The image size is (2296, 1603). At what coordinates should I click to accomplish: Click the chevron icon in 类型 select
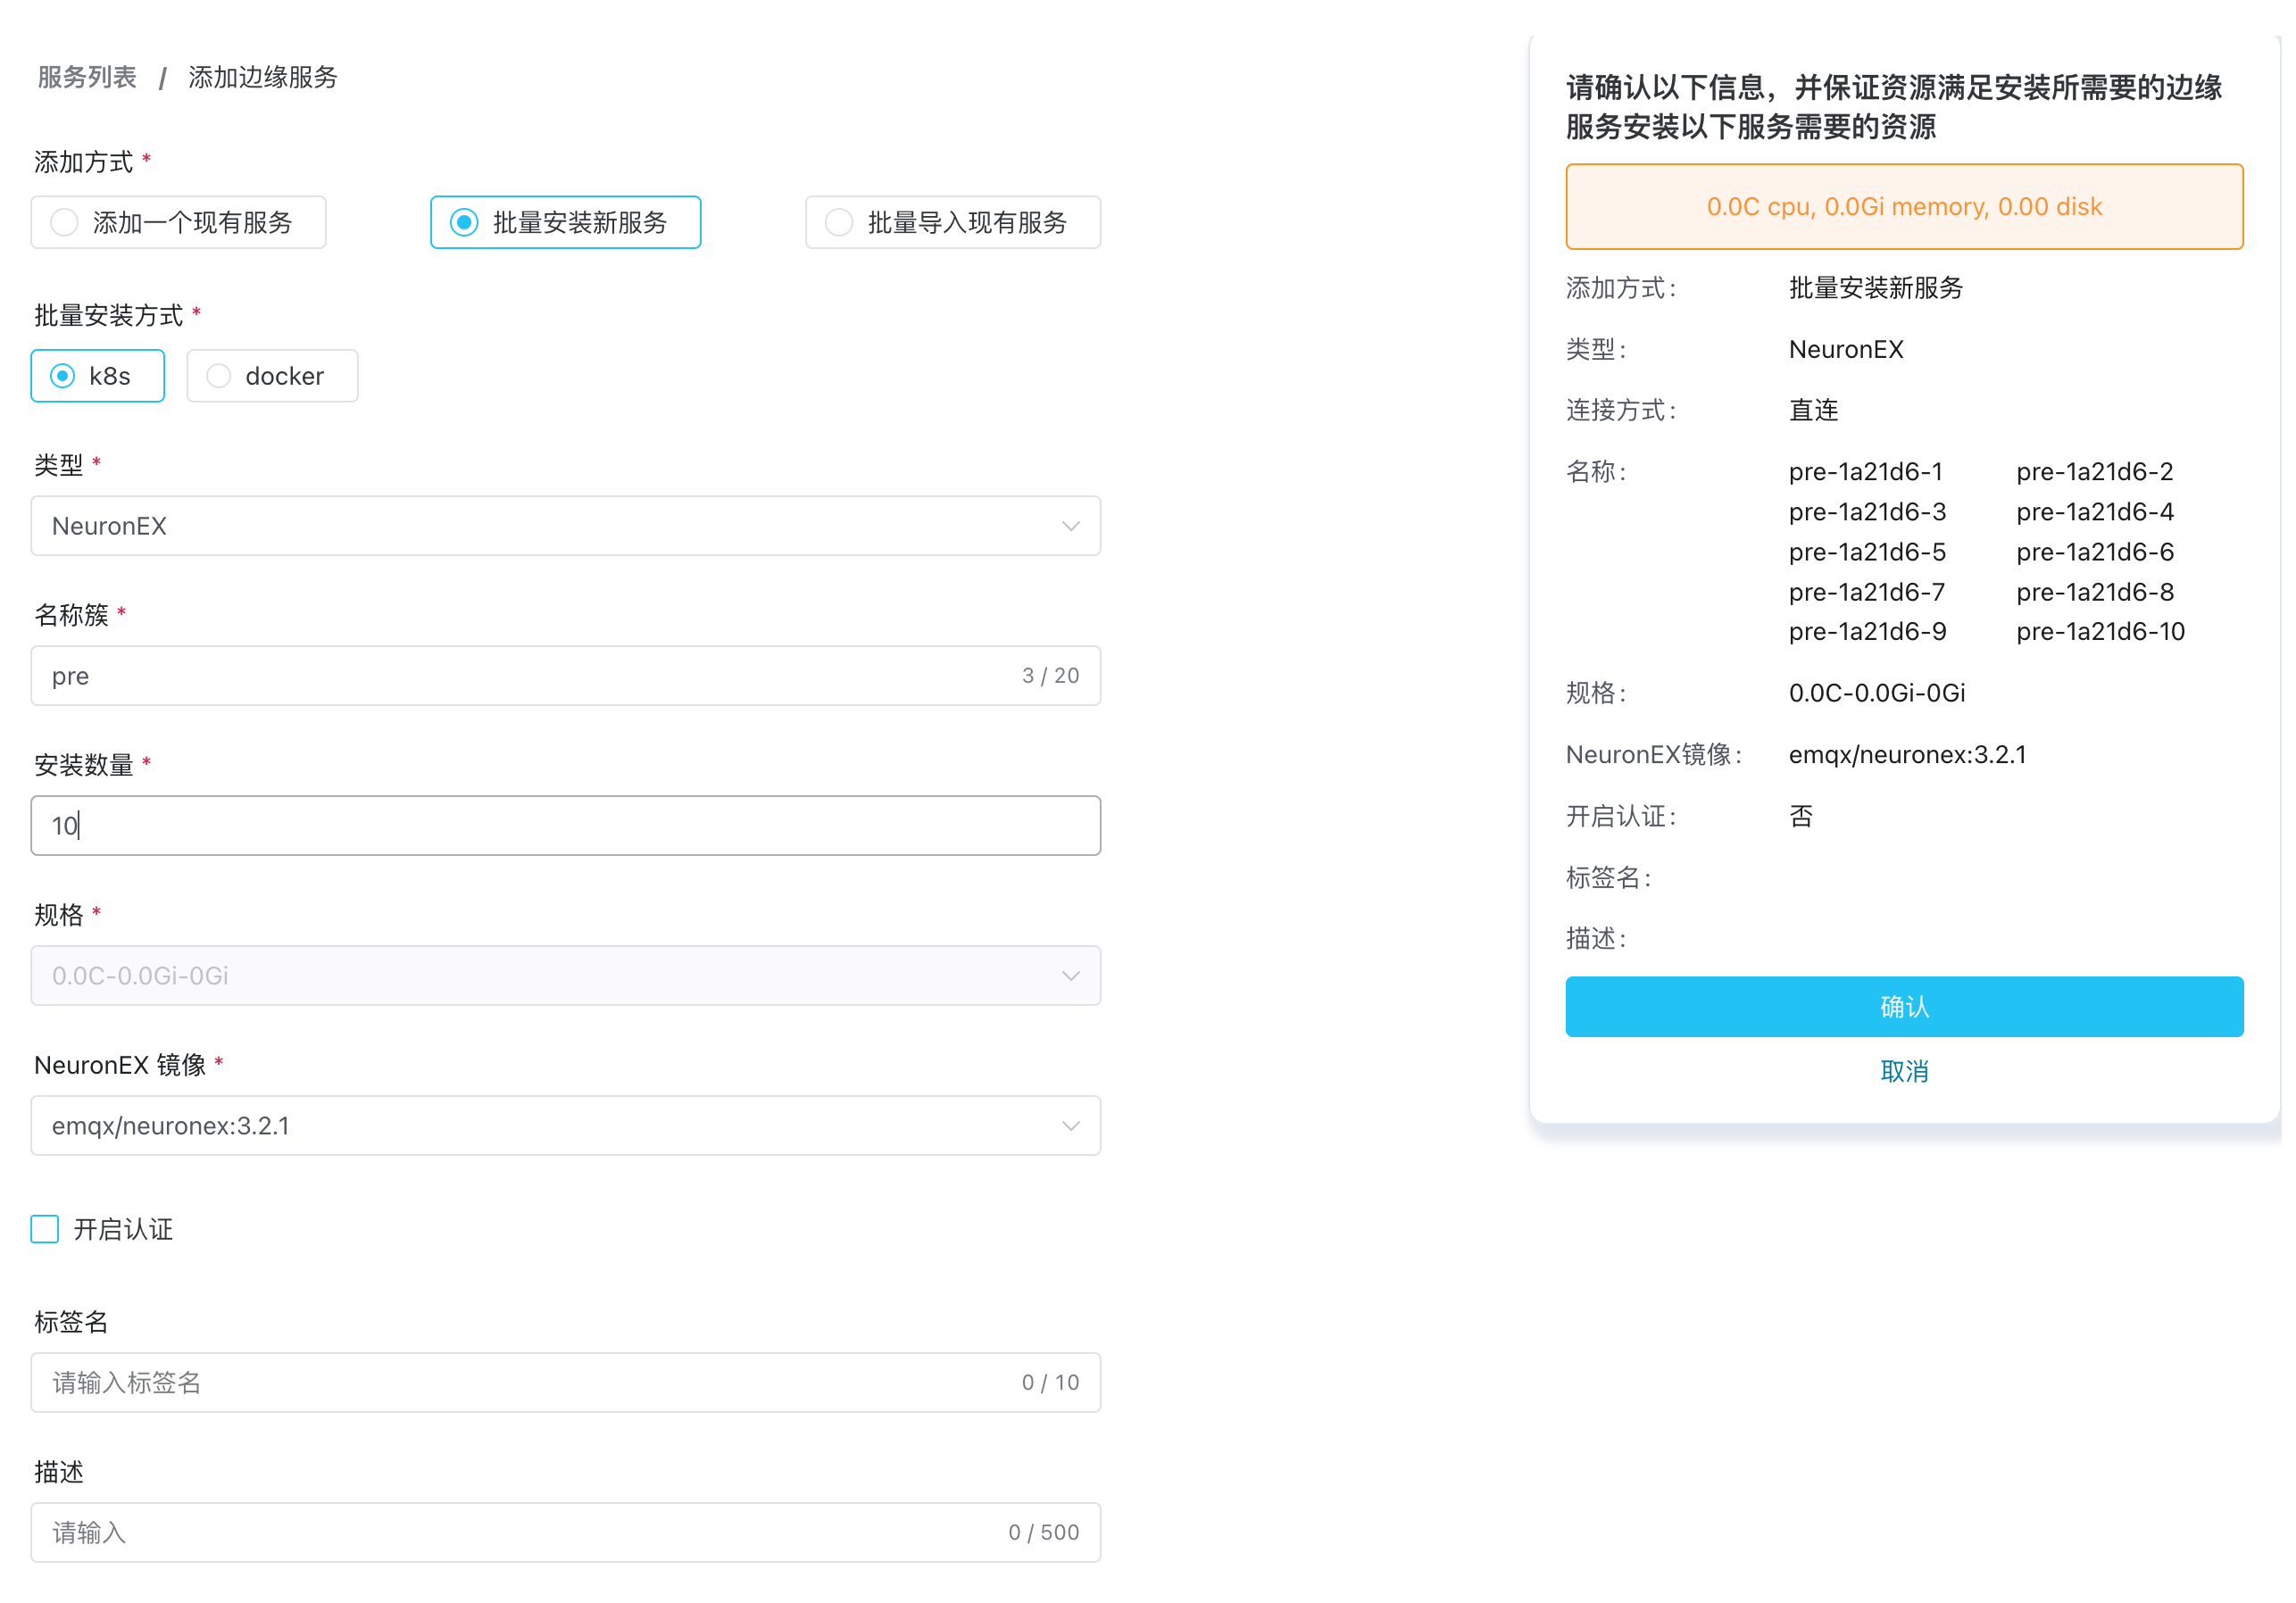pos(1071,526)
